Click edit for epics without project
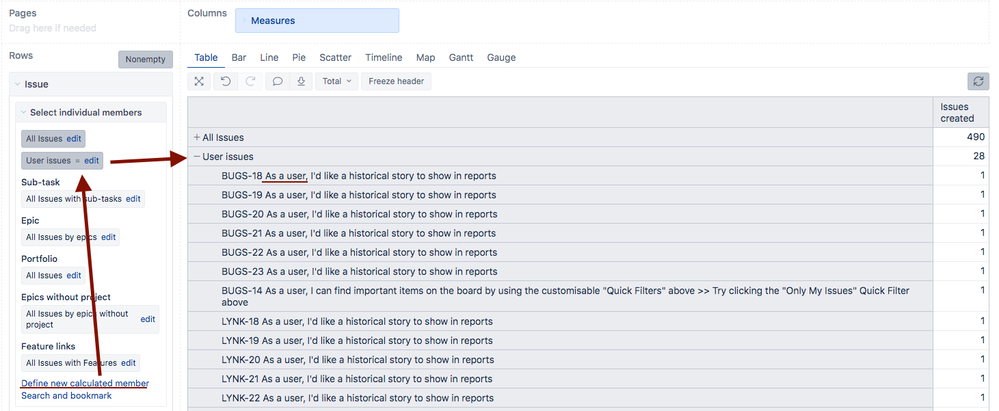Viewport: 999px width, 411px height. 148,319
